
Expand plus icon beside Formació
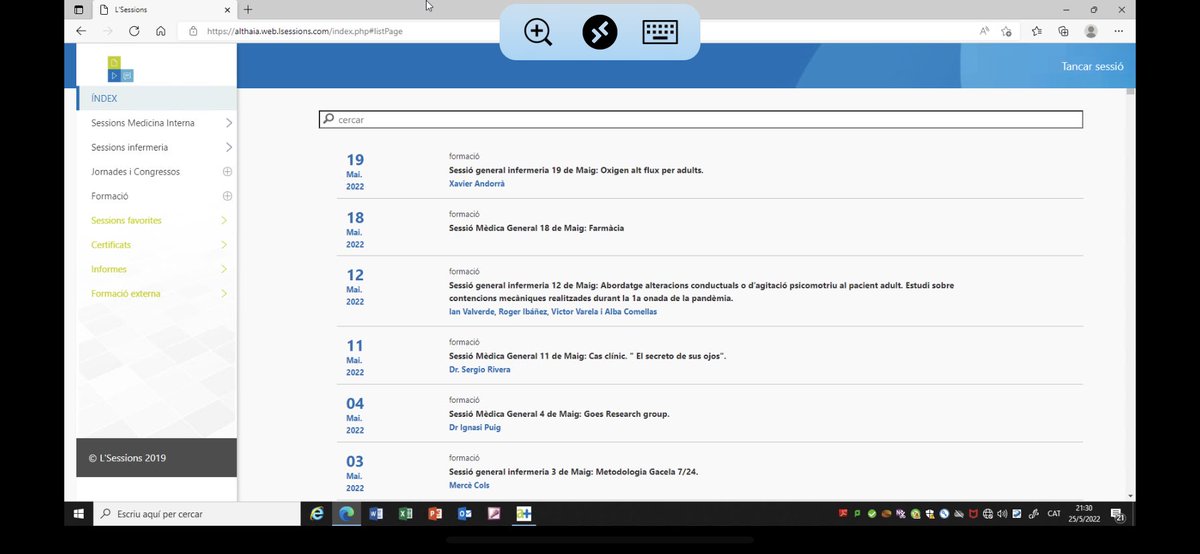(x=227, y=196)
